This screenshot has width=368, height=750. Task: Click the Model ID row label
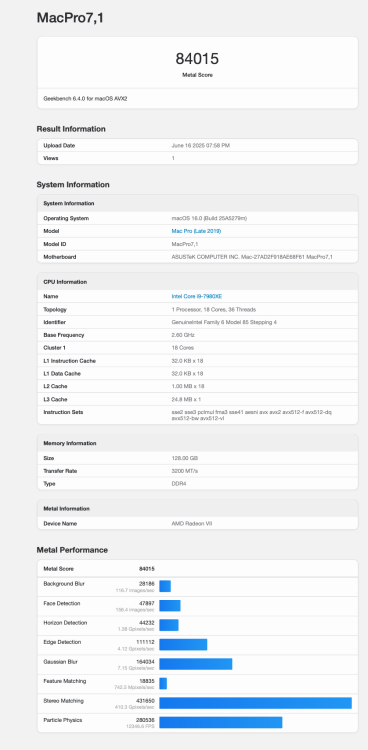(55, 244)
